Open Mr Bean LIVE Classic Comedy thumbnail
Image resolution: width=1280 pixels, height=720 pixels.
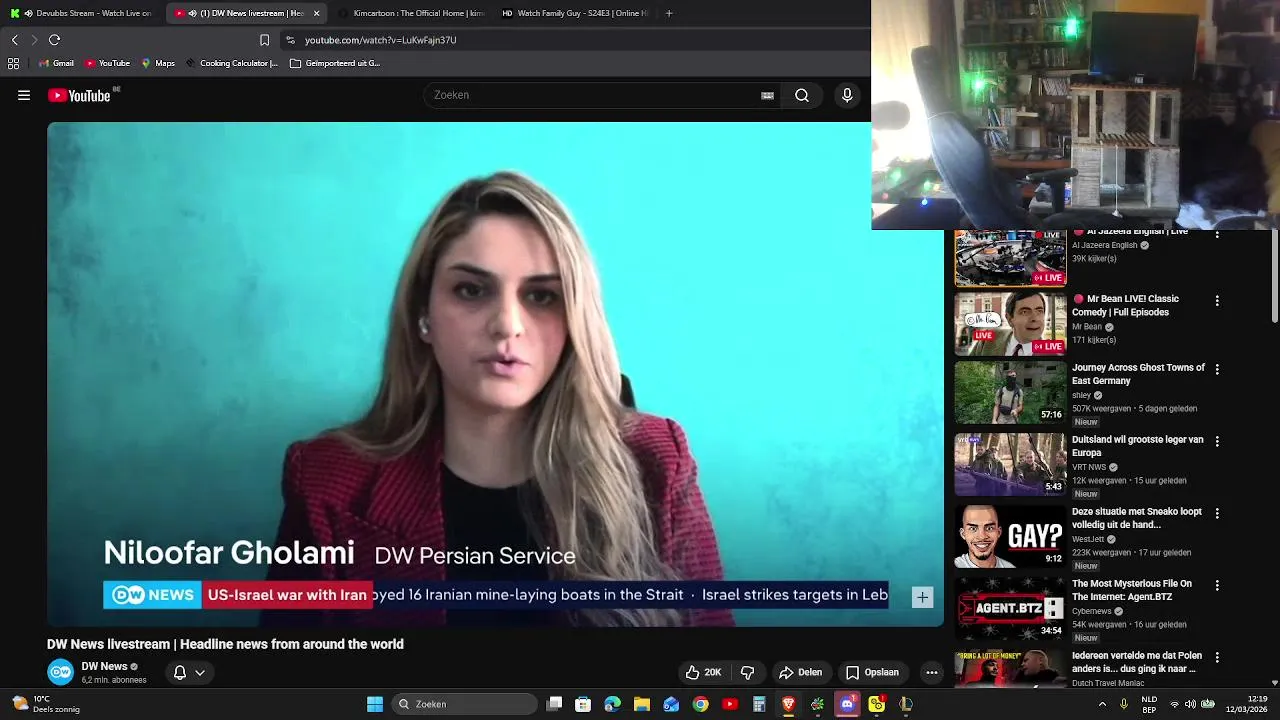click(x=1010, y=323)
